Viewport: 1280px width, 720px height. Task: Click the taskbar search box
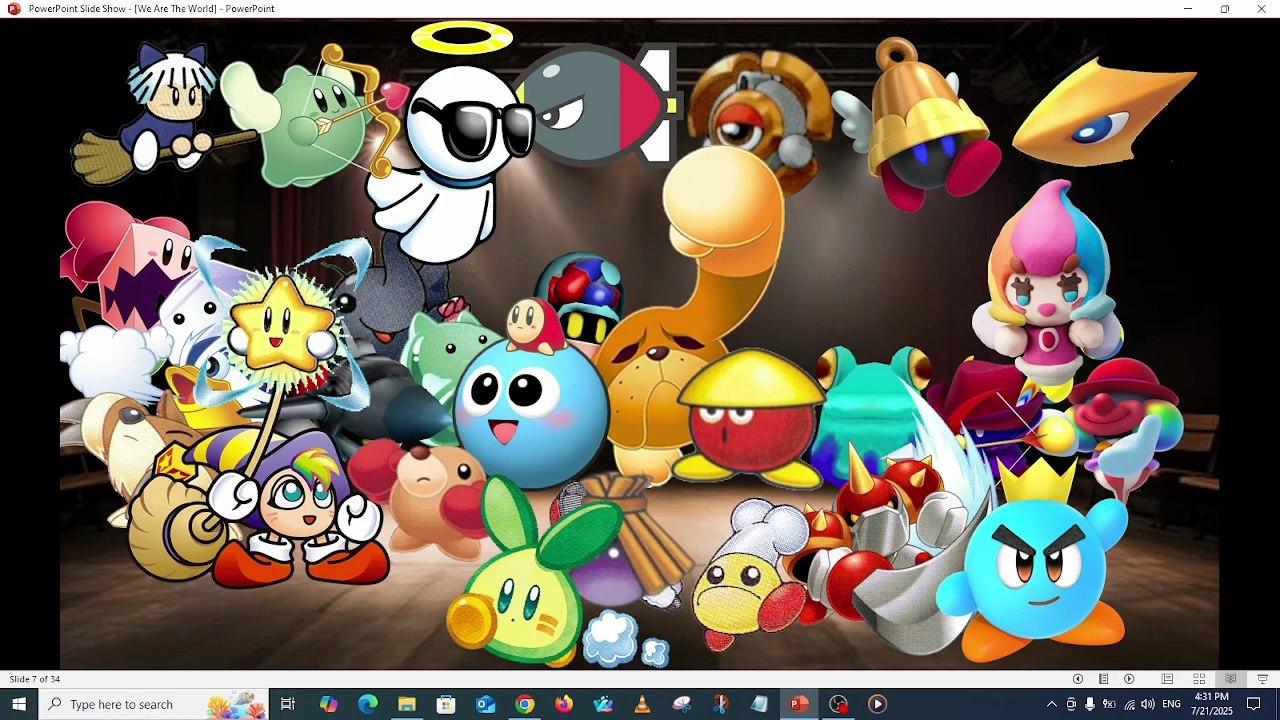point(154,704)
